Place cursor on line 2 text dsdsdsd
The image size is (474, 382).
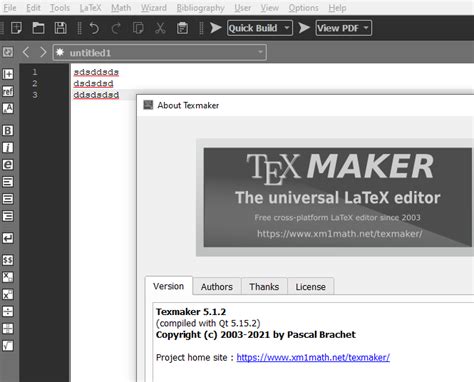coord(93,83)
